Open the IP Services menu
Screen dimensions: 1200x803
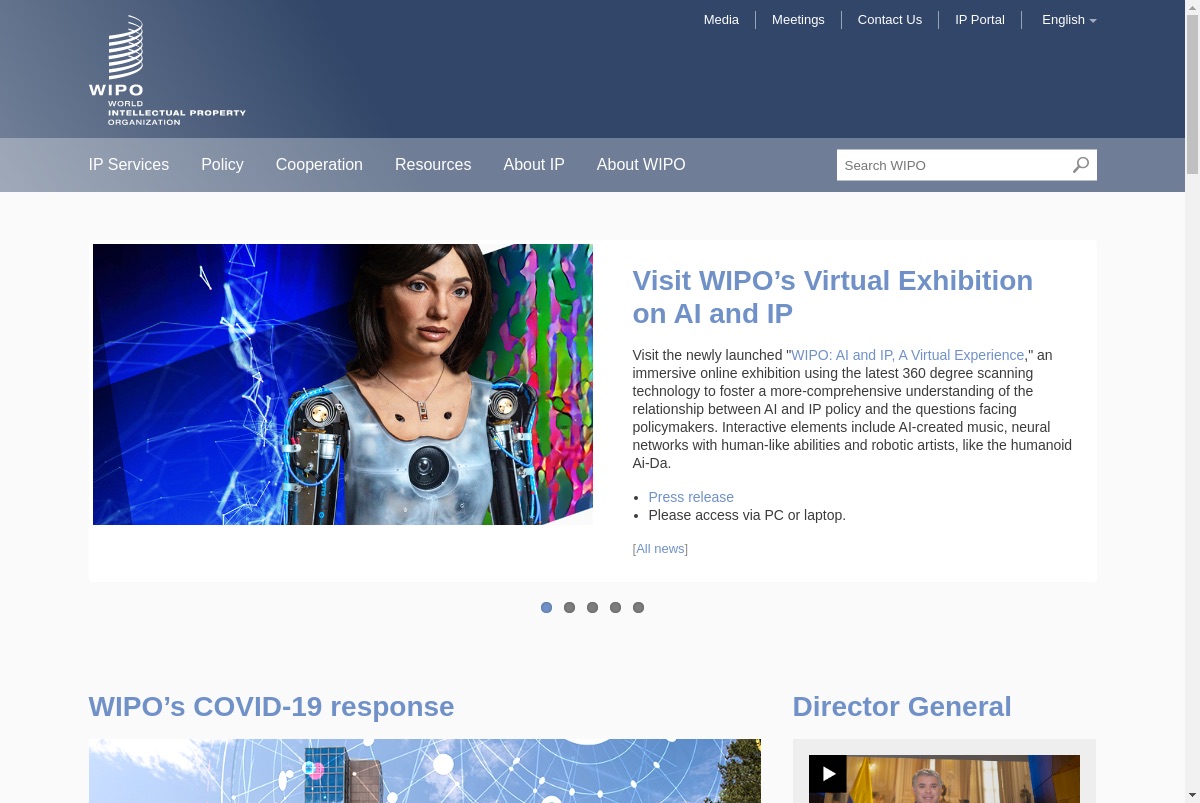[x=129, y=165]
